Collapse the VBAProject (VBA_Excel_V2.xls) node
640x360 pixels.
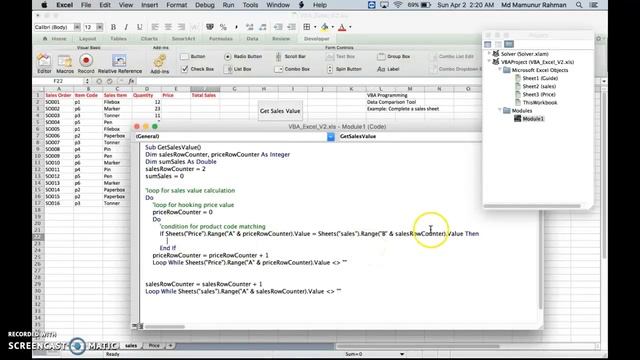tap(489, 62)
